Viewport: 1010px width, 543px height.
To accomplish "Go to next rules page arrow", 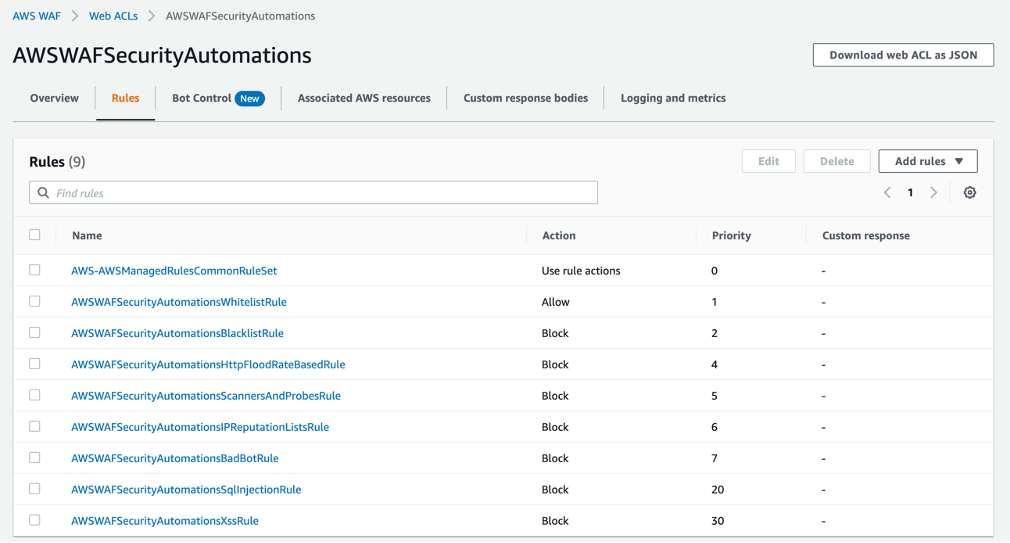I will click(934, 193).
